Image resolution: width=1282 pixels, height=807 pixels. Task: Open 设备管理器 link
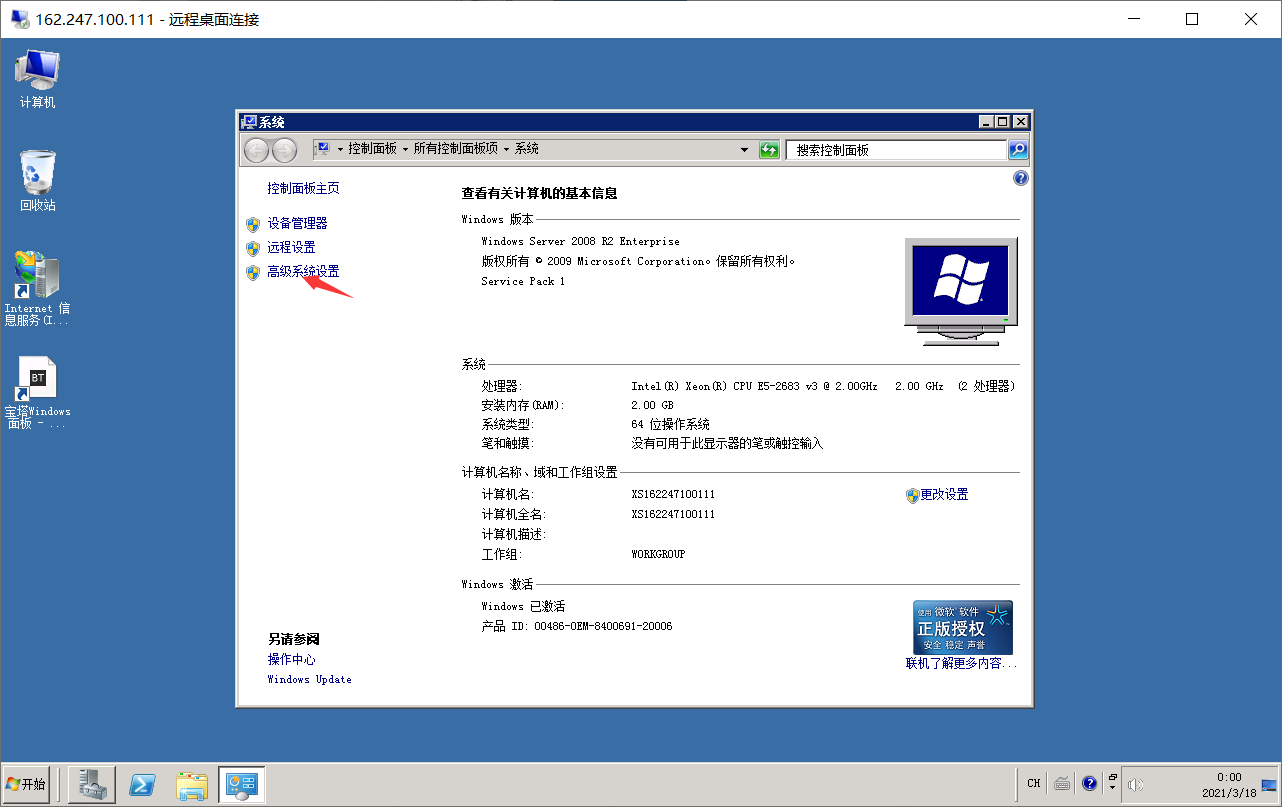point(297,223)
